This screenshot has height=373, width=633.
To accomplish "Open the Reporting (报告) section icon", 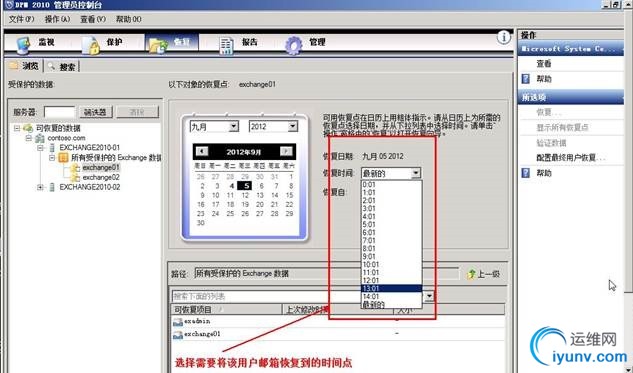I will coord(226,45).
